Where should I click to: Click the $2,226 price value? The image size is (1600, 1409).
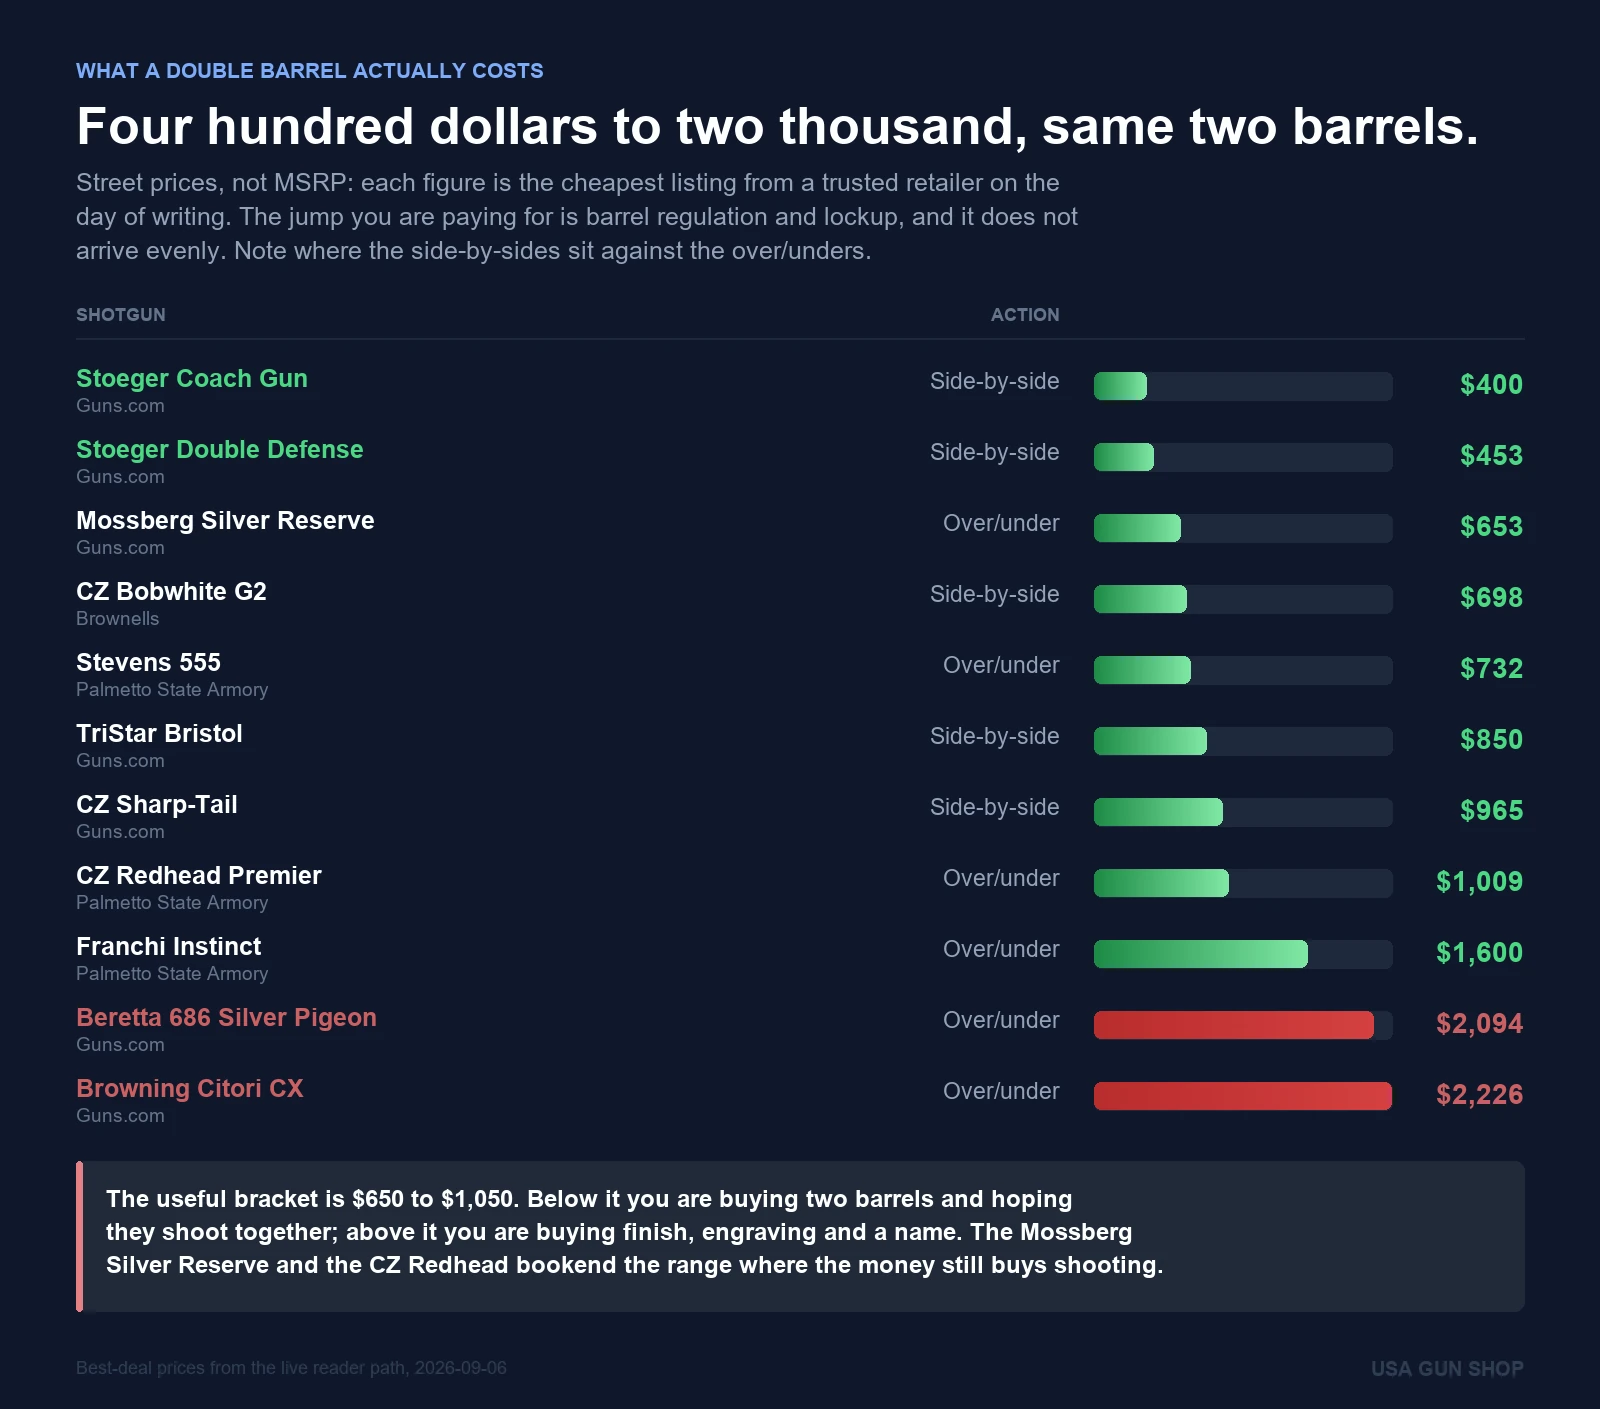tap(1479, 1095)
